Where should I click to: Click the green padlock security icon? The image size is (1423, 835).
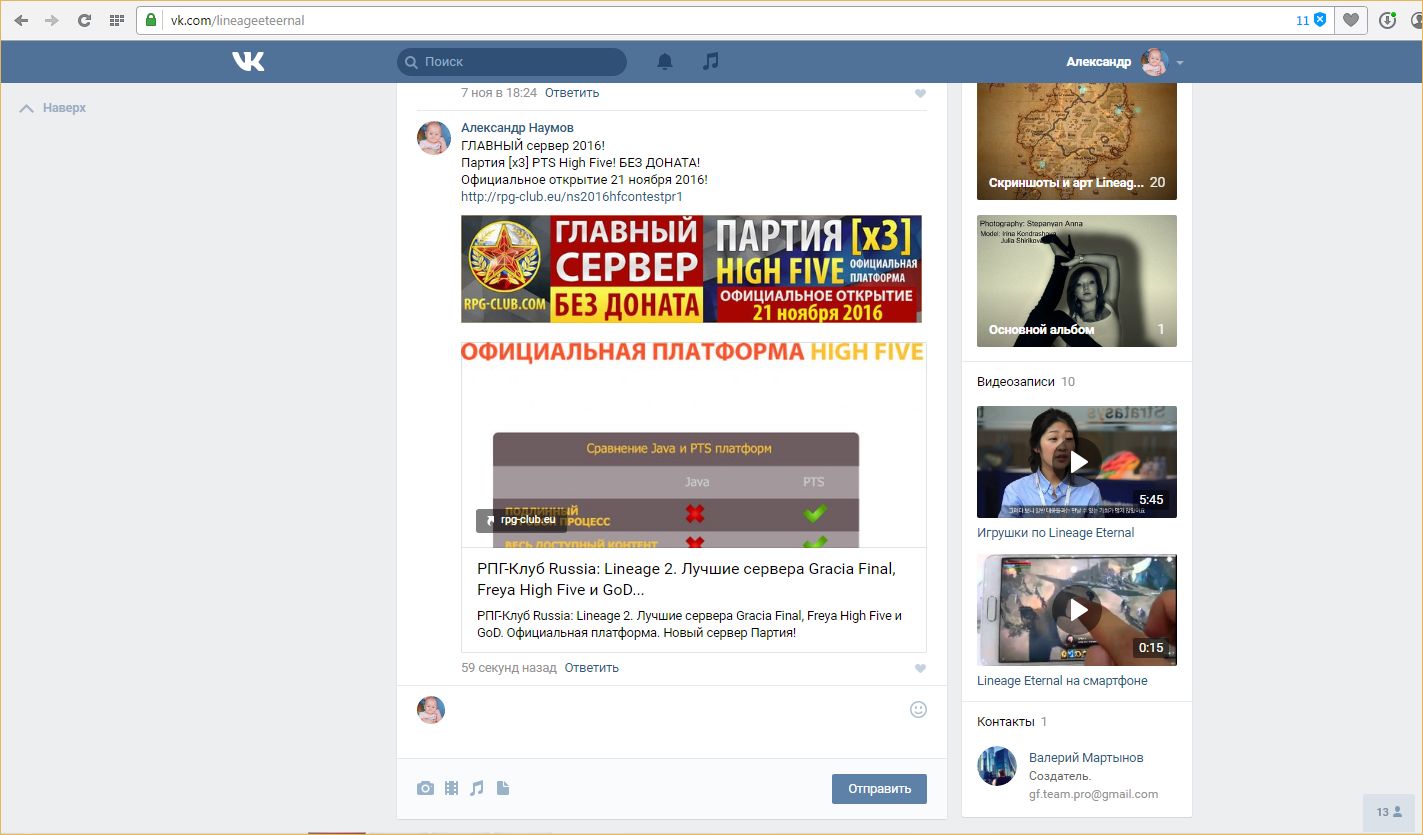click(151, 20)
